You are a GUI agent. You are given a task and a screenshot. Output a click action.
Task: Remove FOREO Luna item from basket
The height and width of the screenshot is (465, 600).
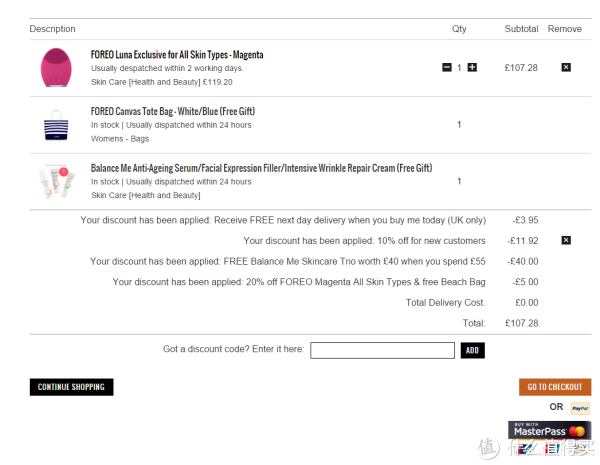coord(566,67)
